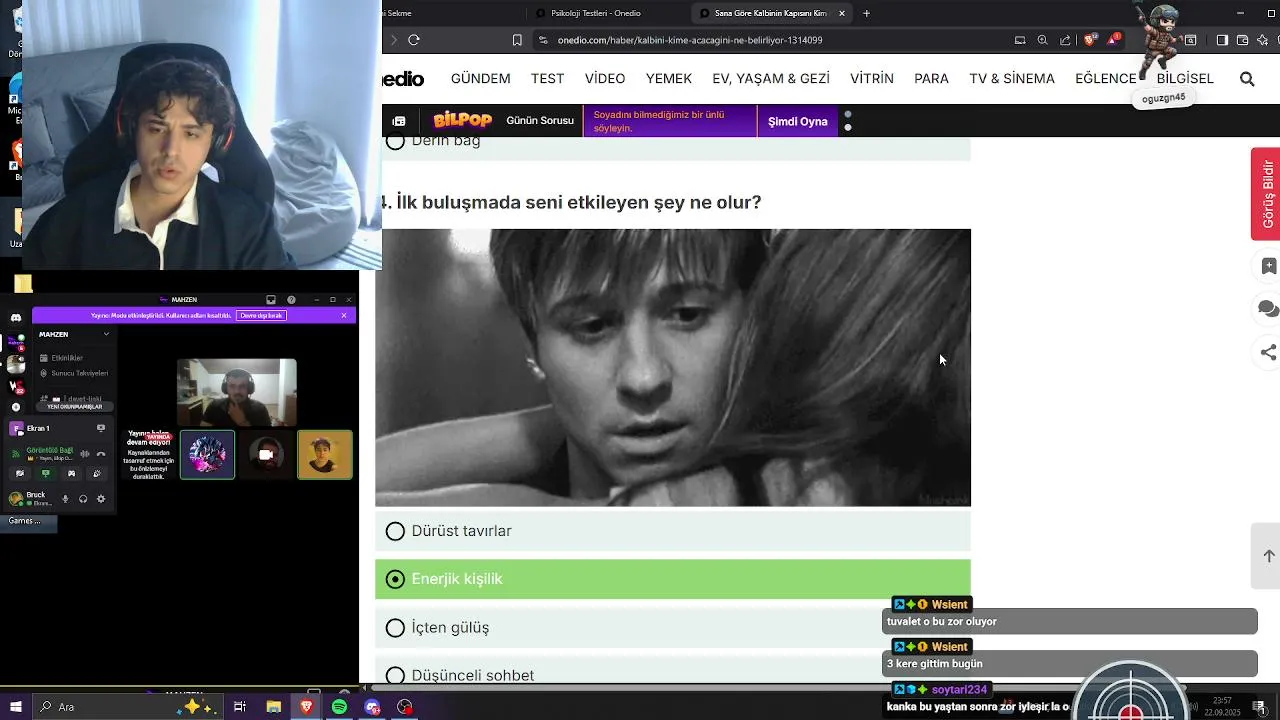The width and height of the screenshot is (1280, 720).
Task: Click the Yeni Okunmamışlar pill in Discord
Action: [x=75, y=407]
